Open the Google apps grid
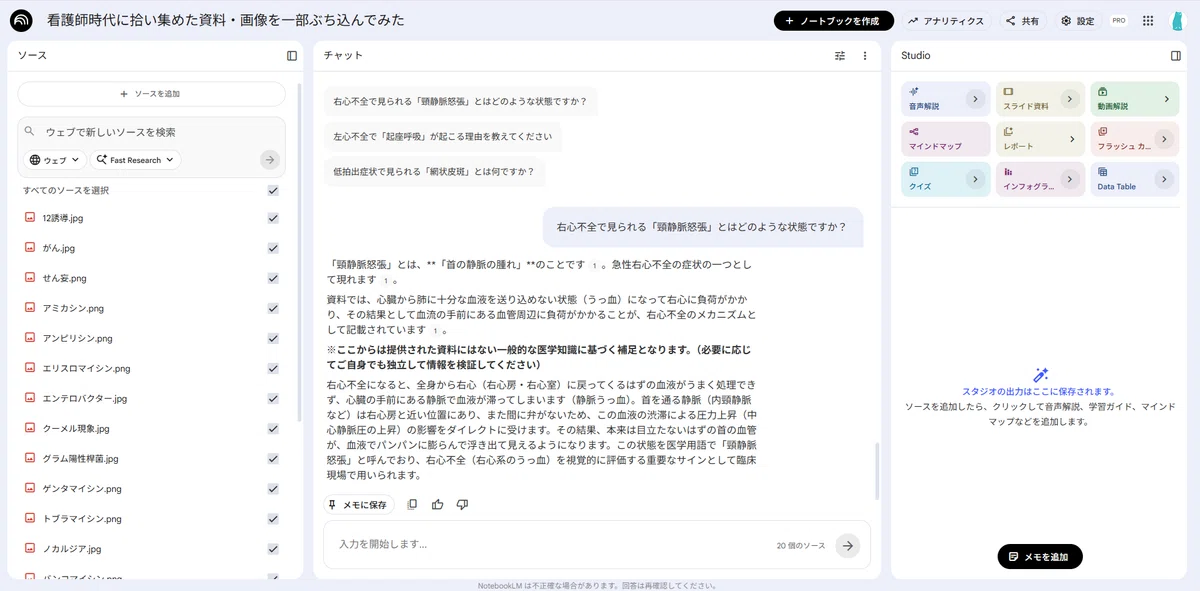This screenshot has width=1200, height=591. click(1148, 21)
